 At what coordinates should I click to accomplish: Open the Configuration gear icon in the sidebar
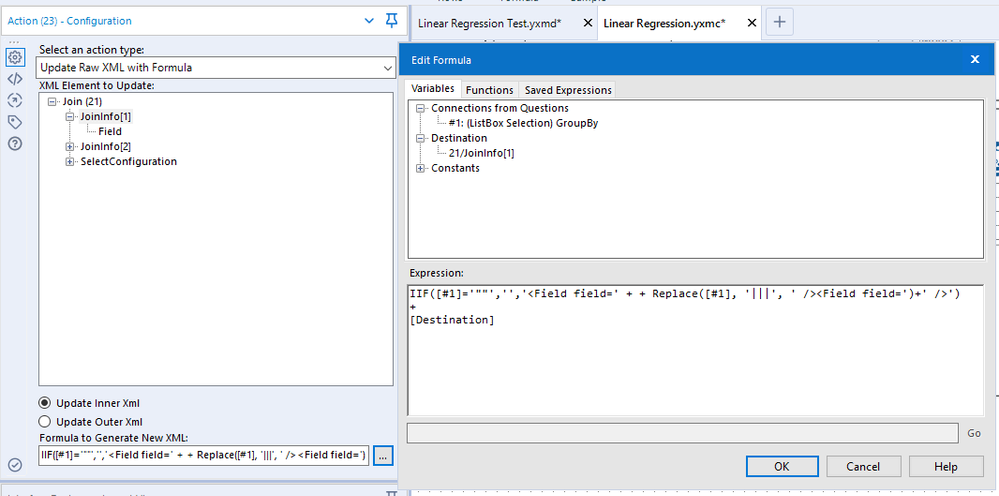(15, 58)
